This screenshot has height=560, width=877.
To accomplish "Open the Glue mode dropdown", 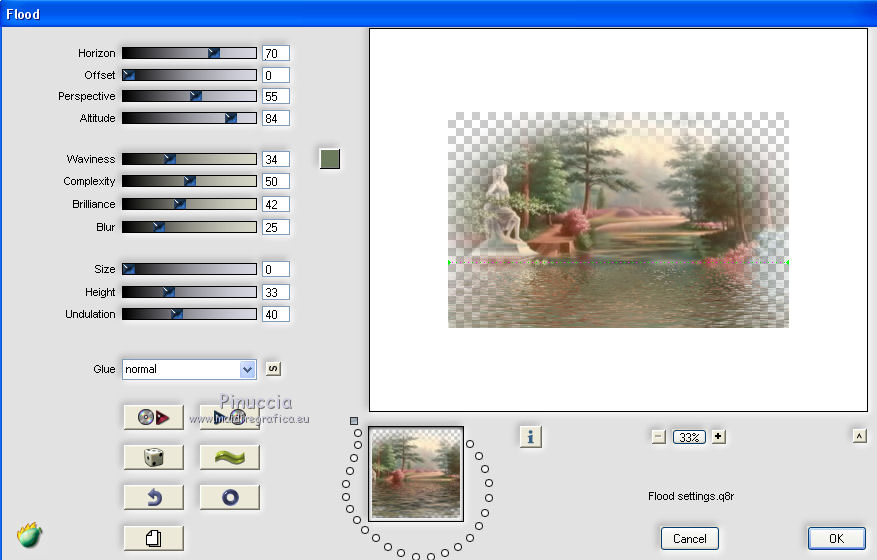I will (x=189, y=369).
